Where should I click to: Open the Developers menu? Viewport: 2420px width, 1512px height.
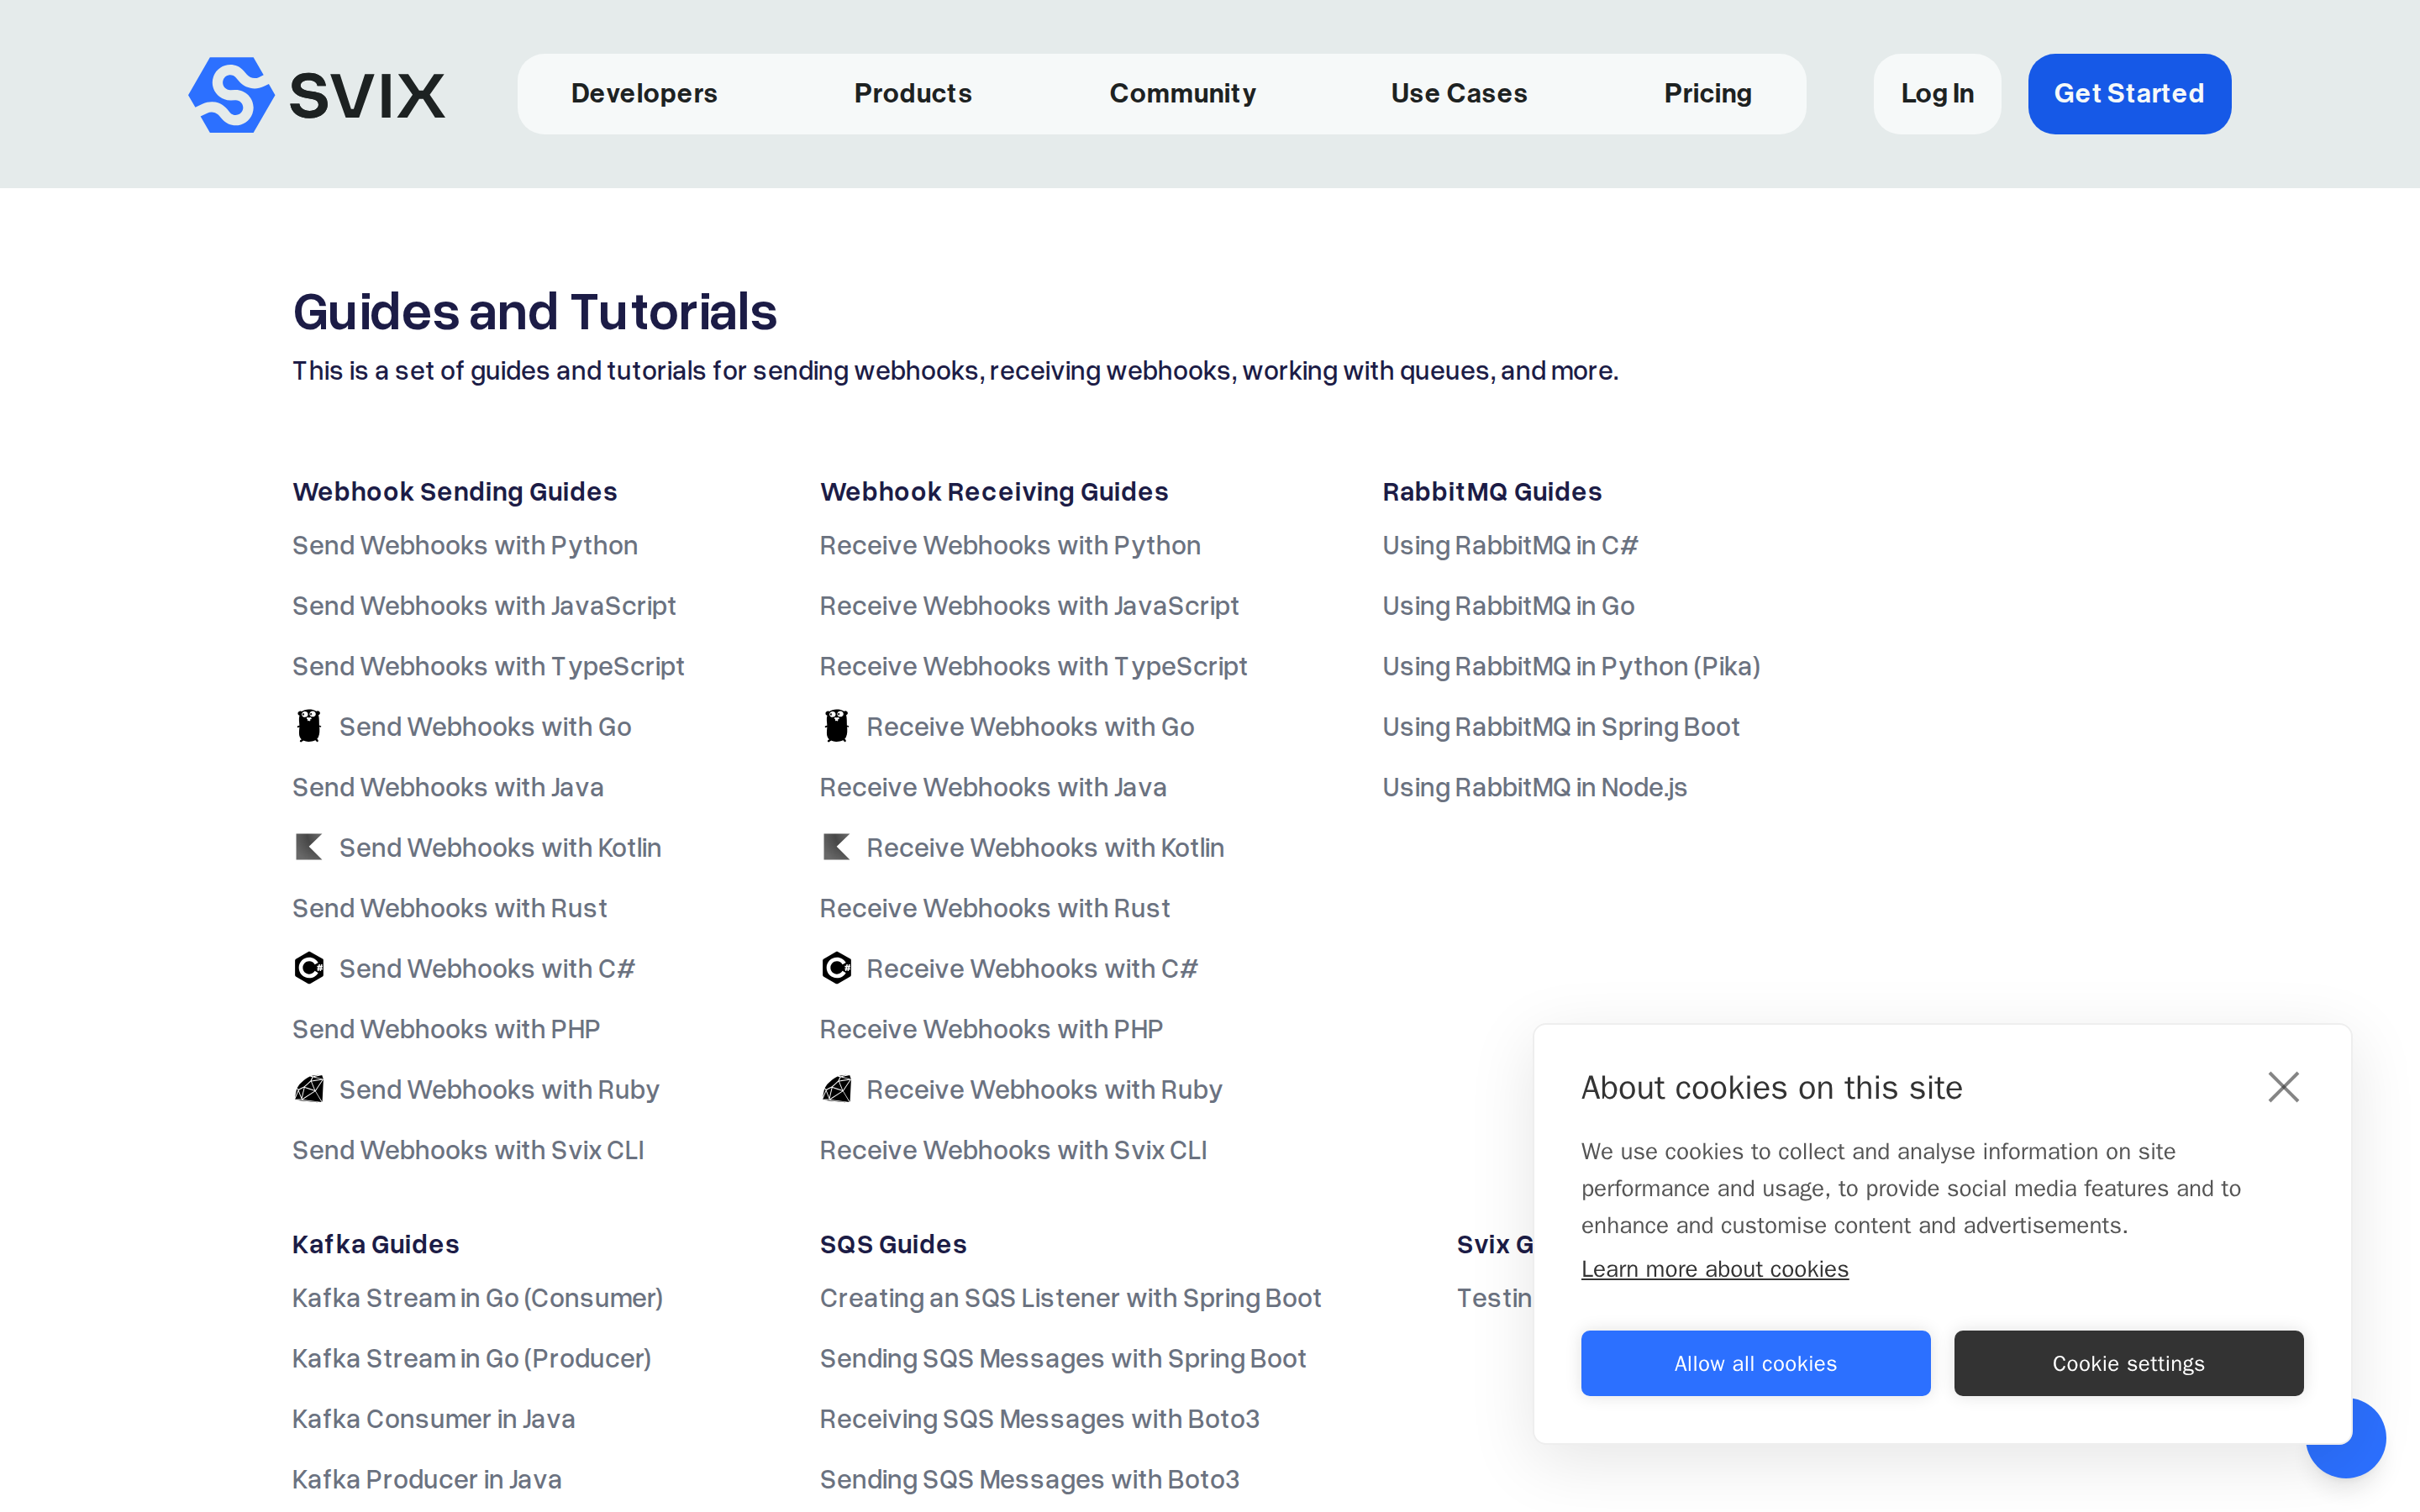[x=644, y=94]
